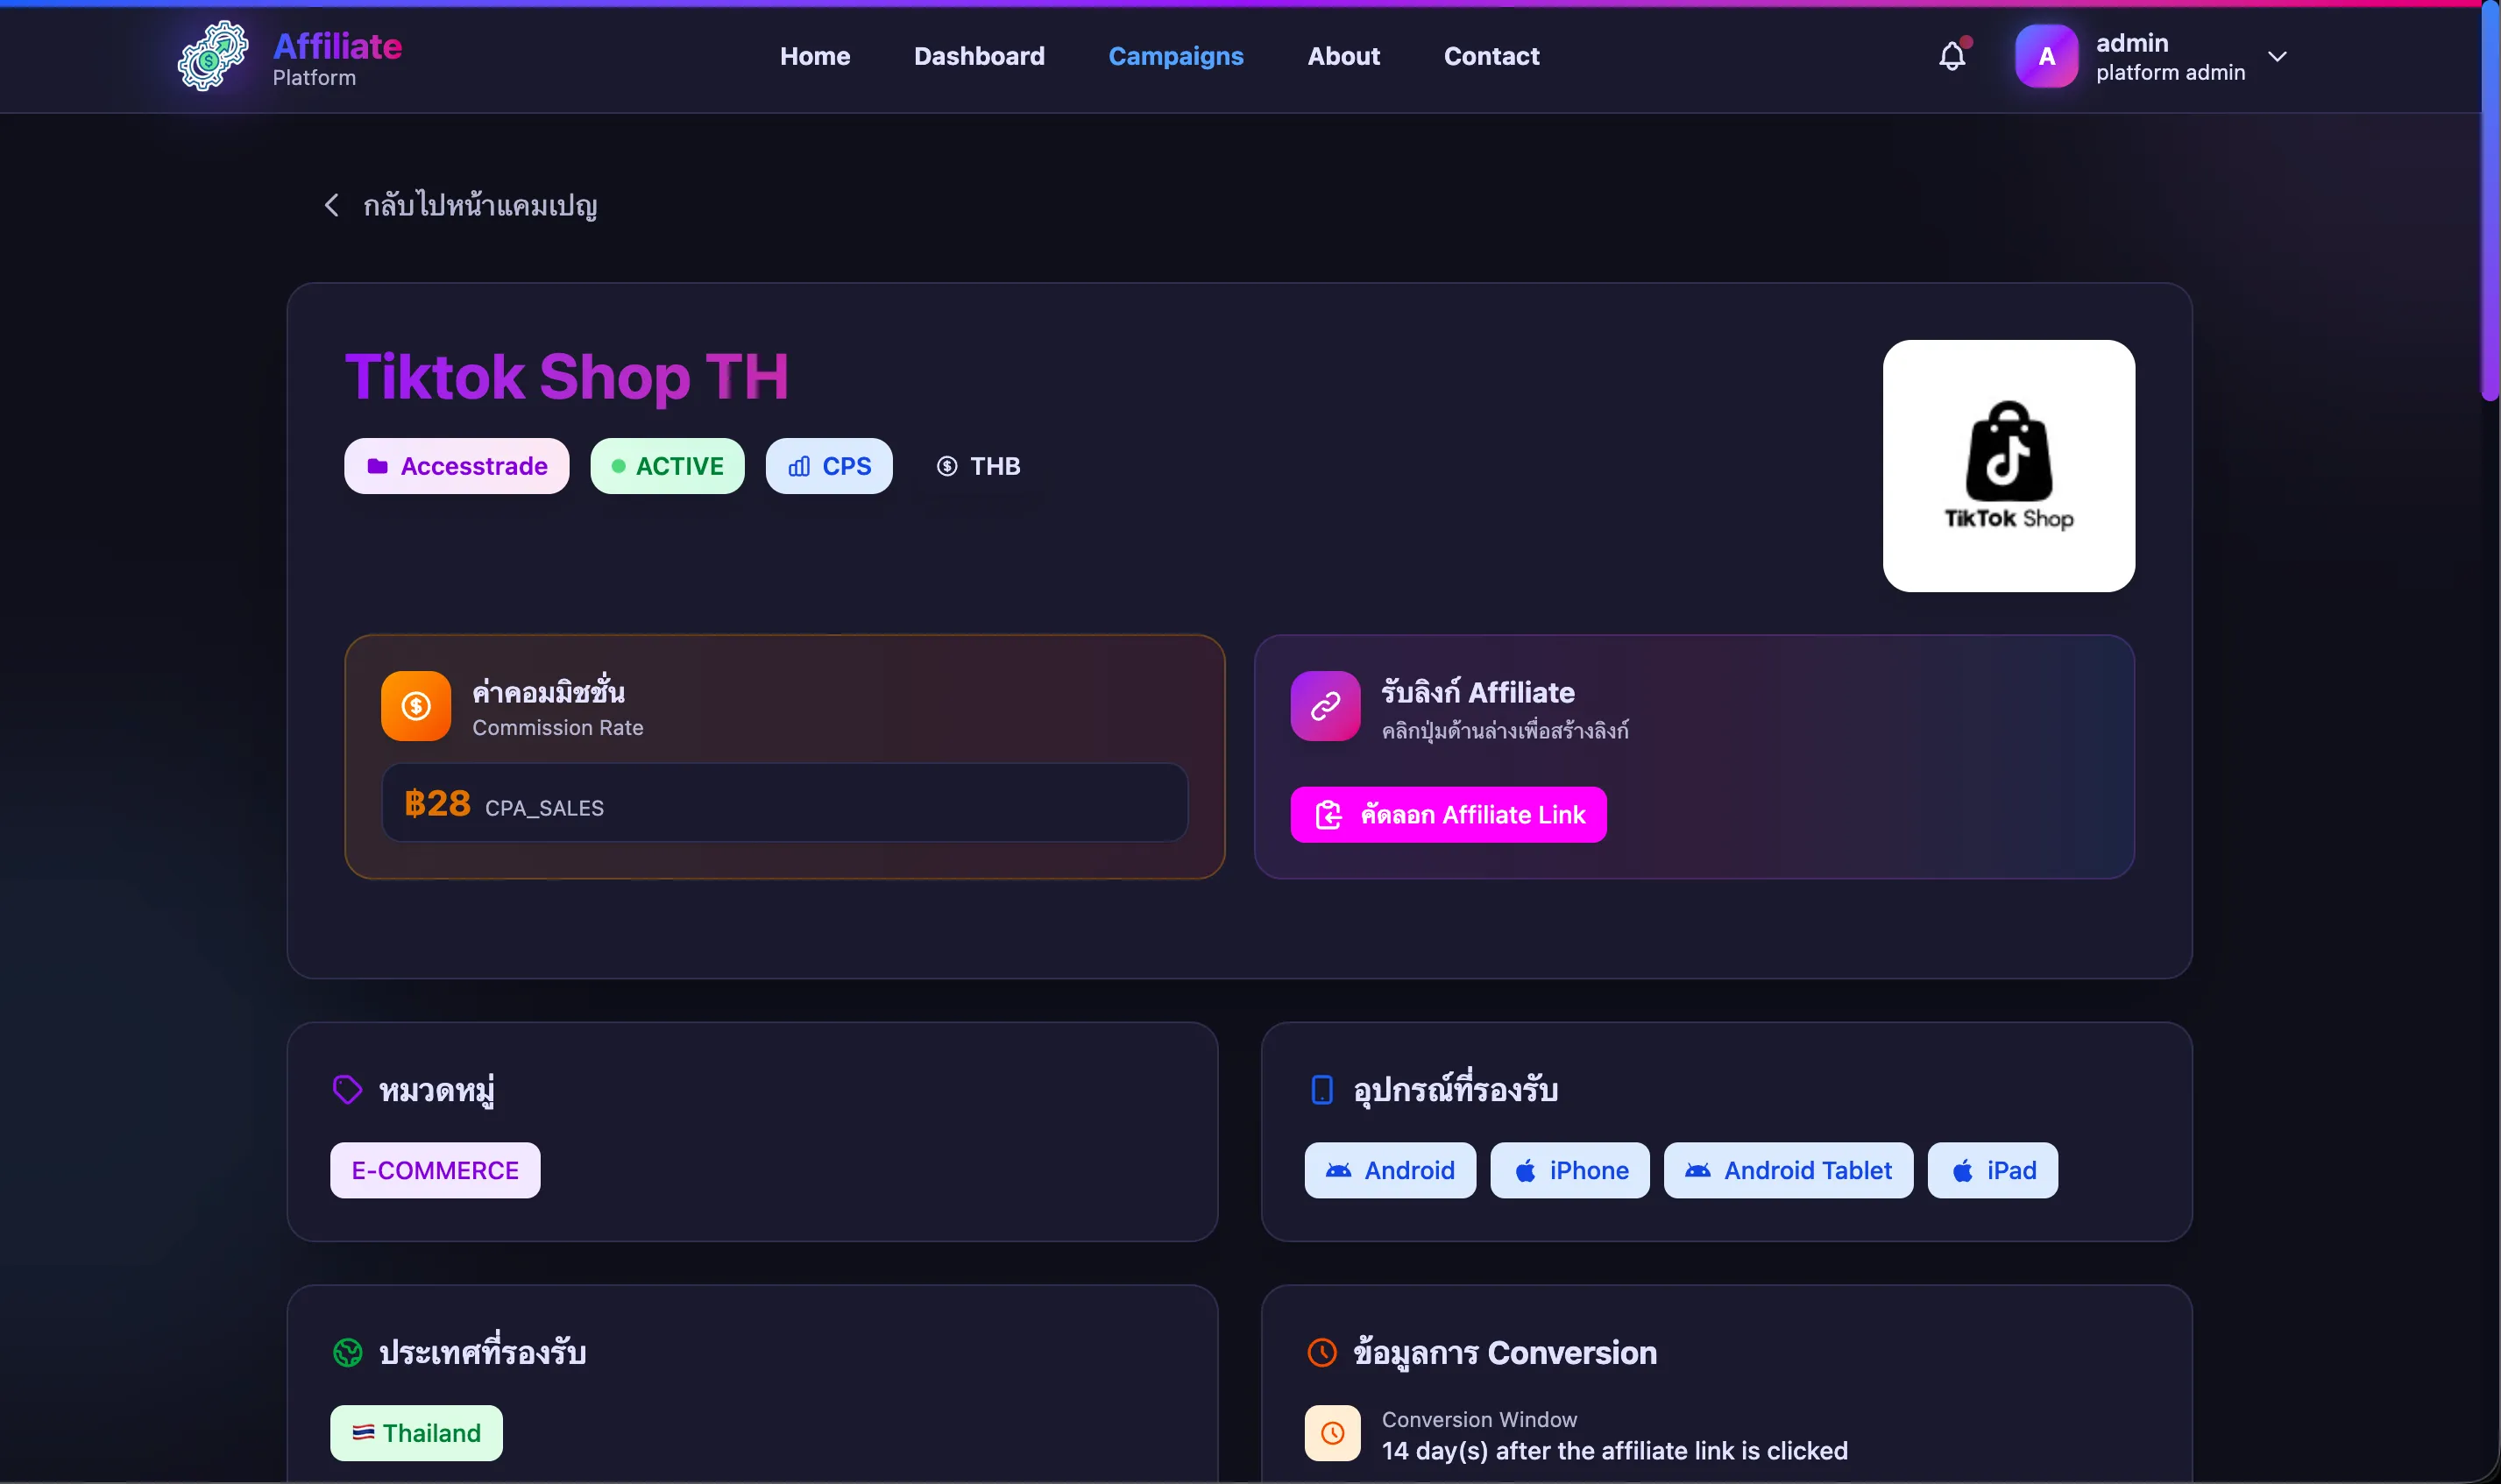Go to the Home page link
Viewport: 2501px width, 1484px height.
[815, 57]
